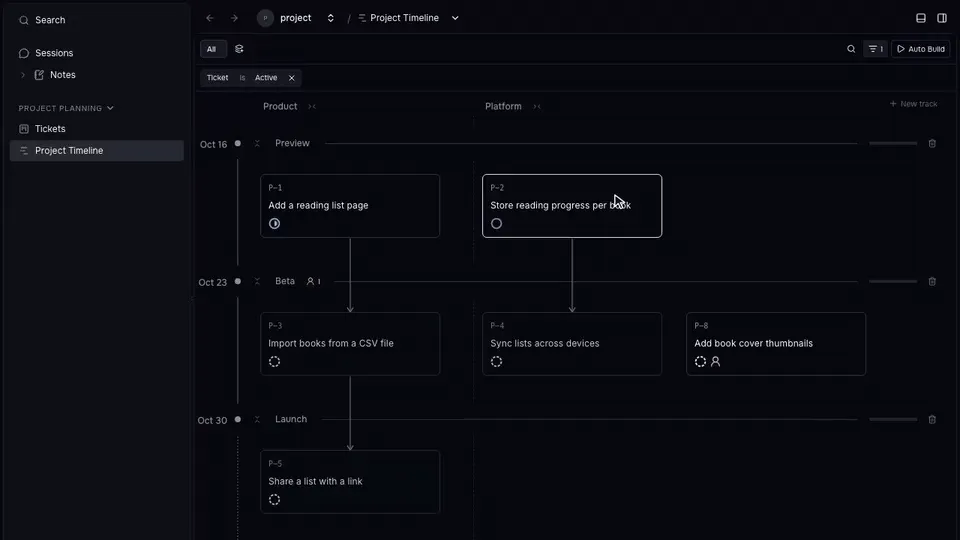Collapse the Beta milestone
The height and width of the screenshot is (540, 960).
(x=257, y=282)
